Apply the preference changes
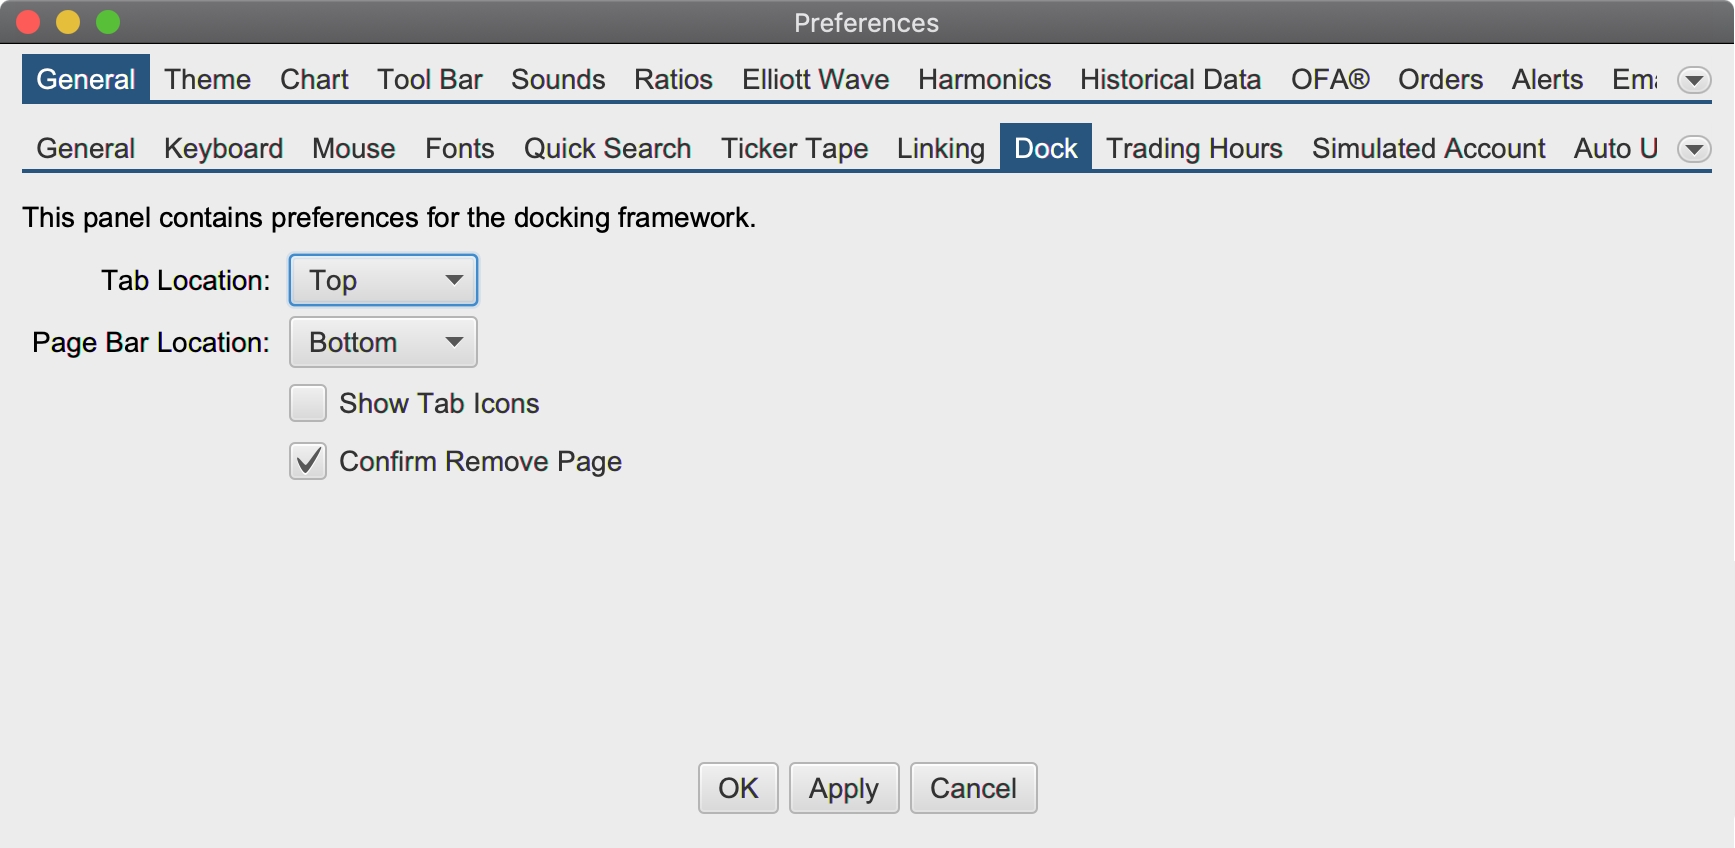The image size is (1735, 848). point(843,788)
